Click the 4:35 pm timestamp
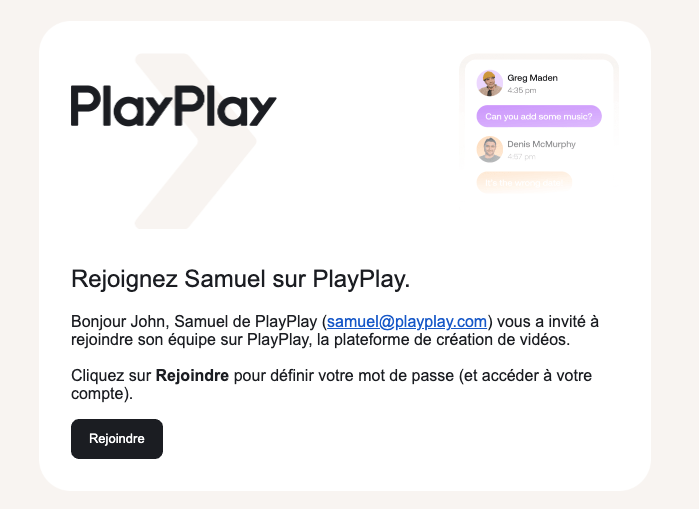 pyautogui.click(x=522, y=90)
